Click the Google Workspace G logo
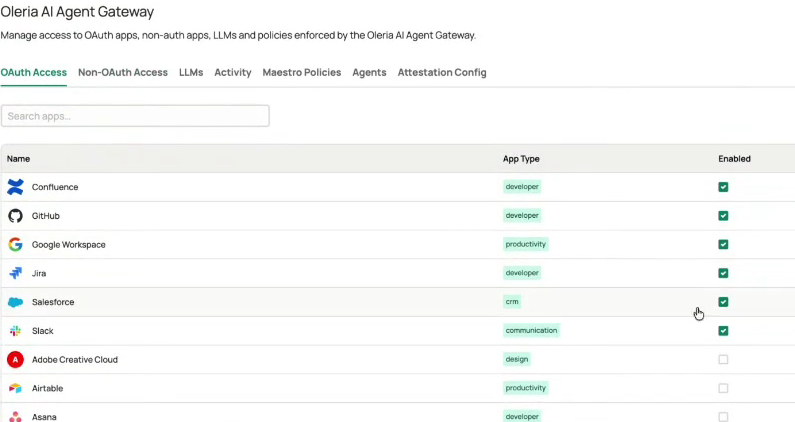This screenshot has width=795, height=422. pyautogui.click(x=15, y=244)
